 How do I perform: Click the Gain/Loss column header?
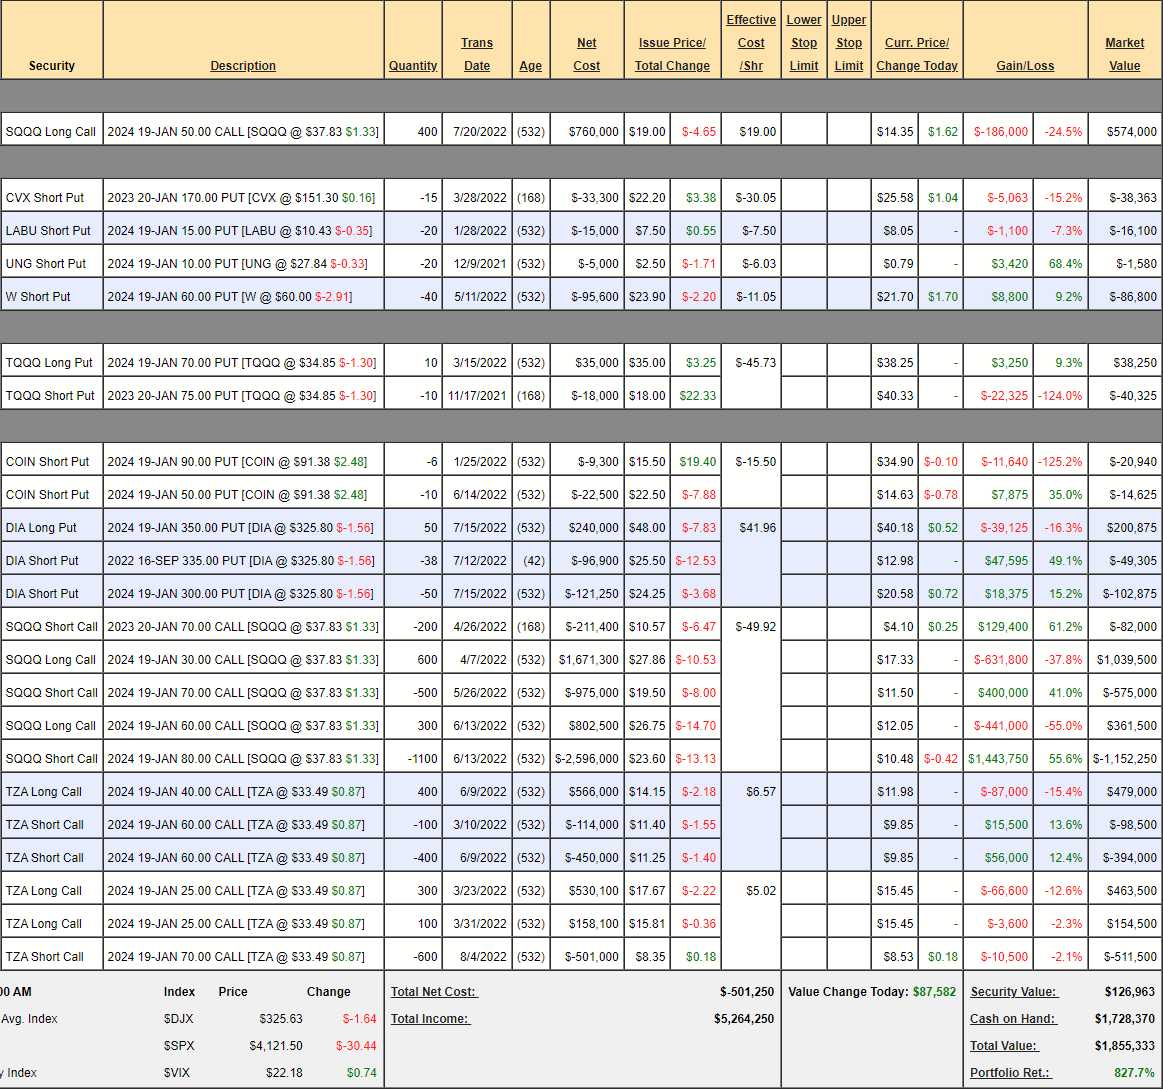coord(1025,66)
